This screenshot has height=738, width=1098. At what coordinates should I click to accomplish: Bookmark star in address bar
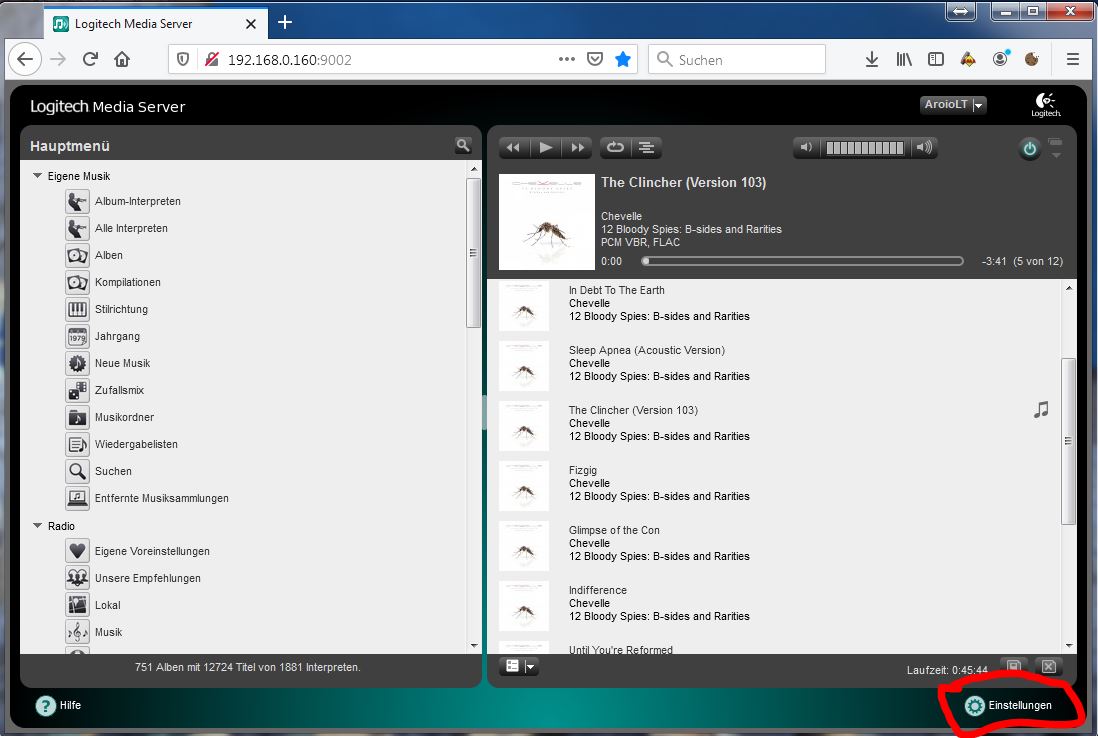pos(623,60)
